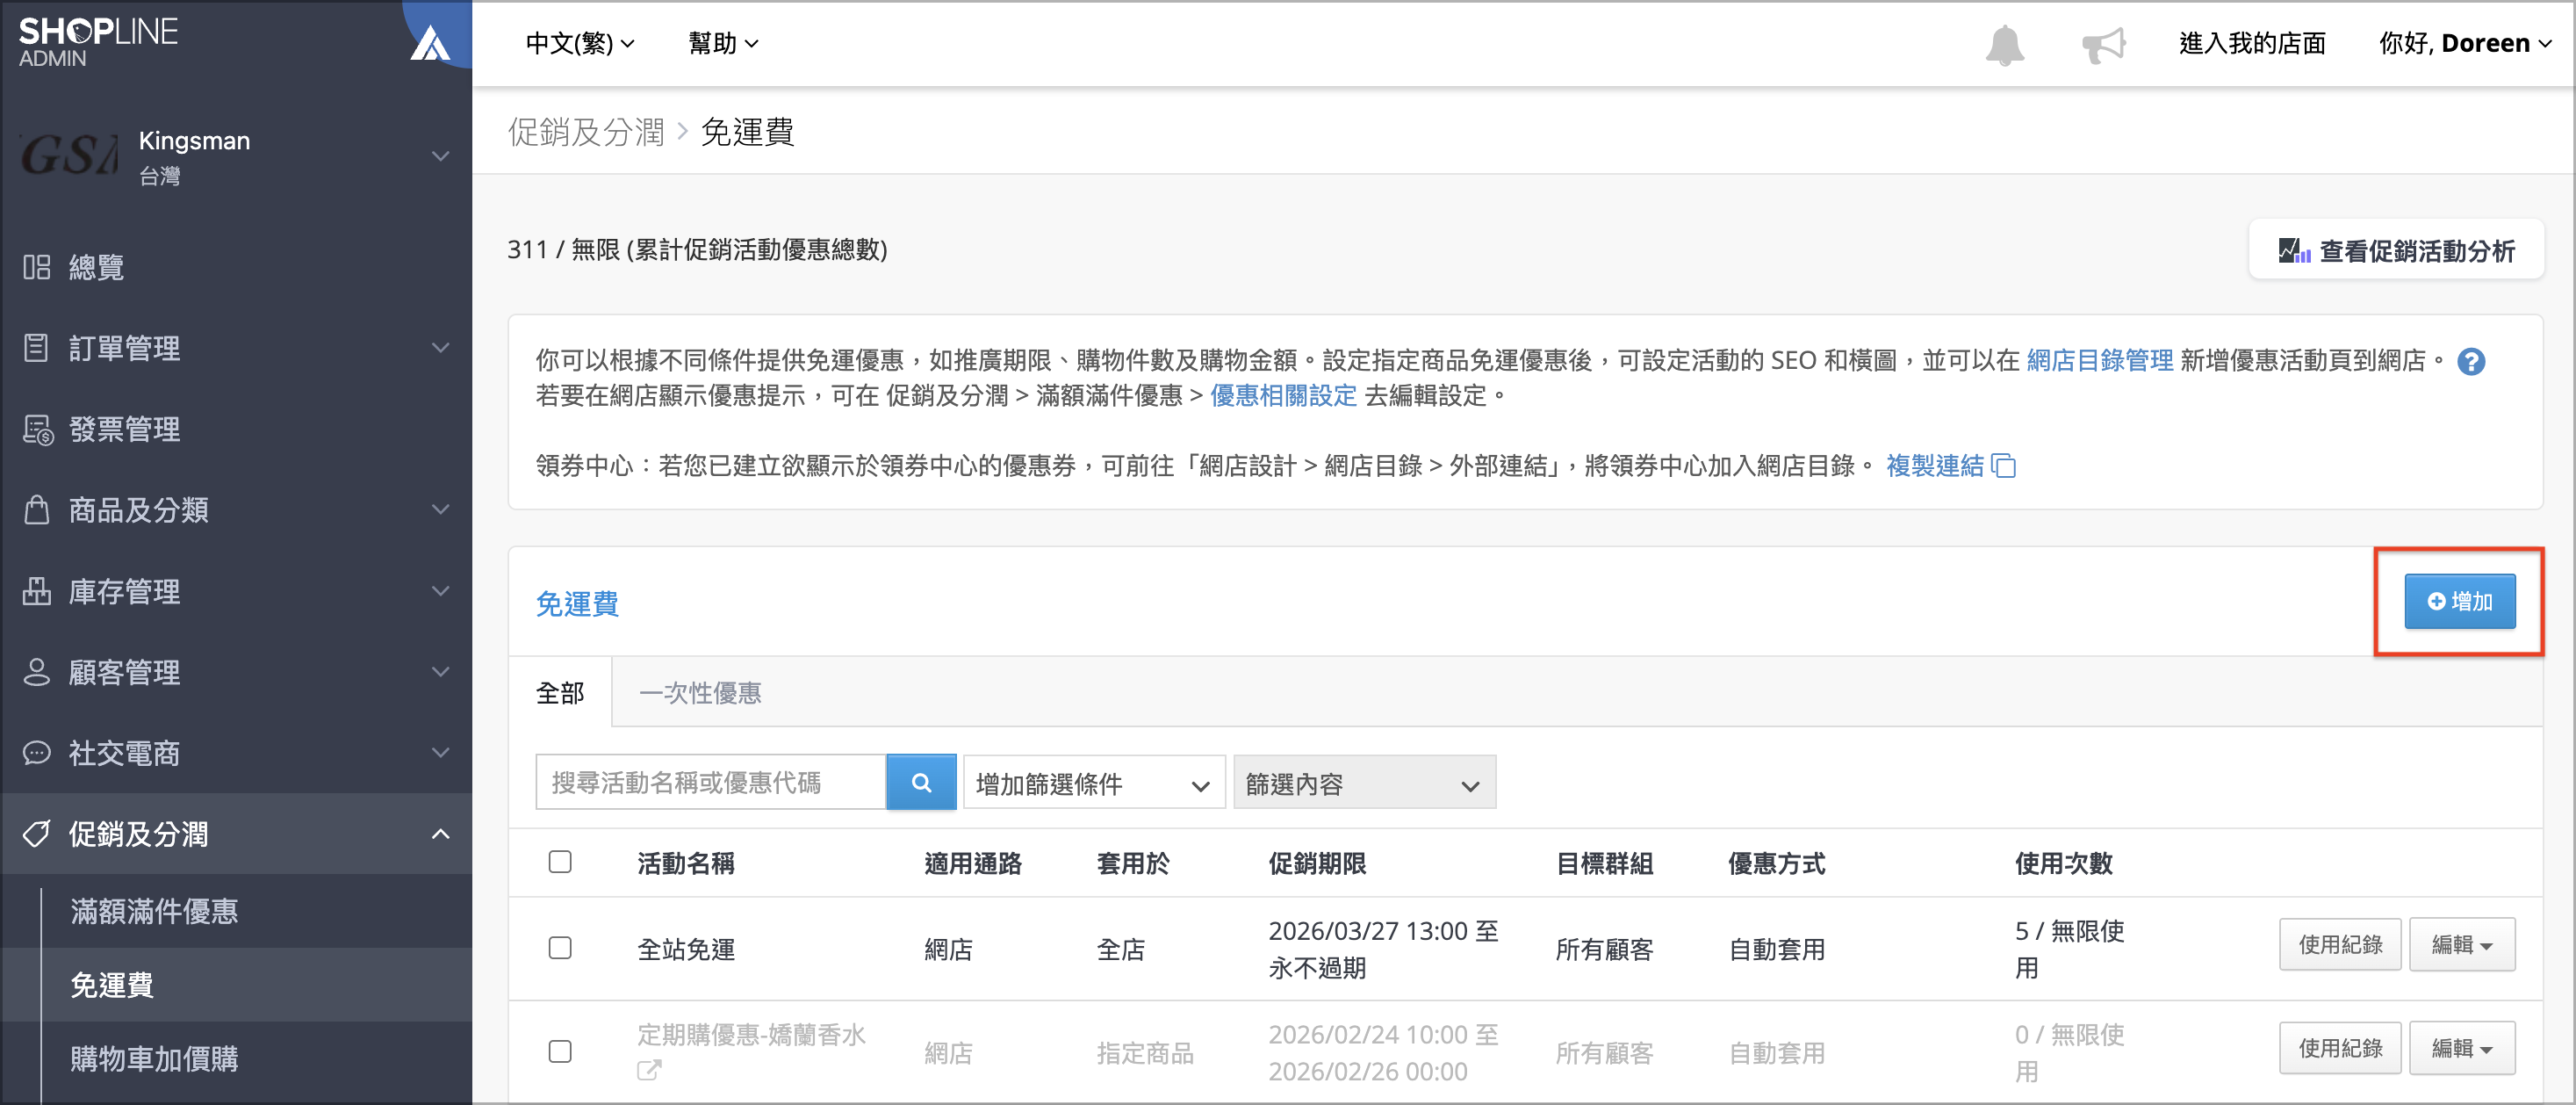Switch to the 一次性優惠 tab
This screenshot has height=1105, width=2576.
700,692
